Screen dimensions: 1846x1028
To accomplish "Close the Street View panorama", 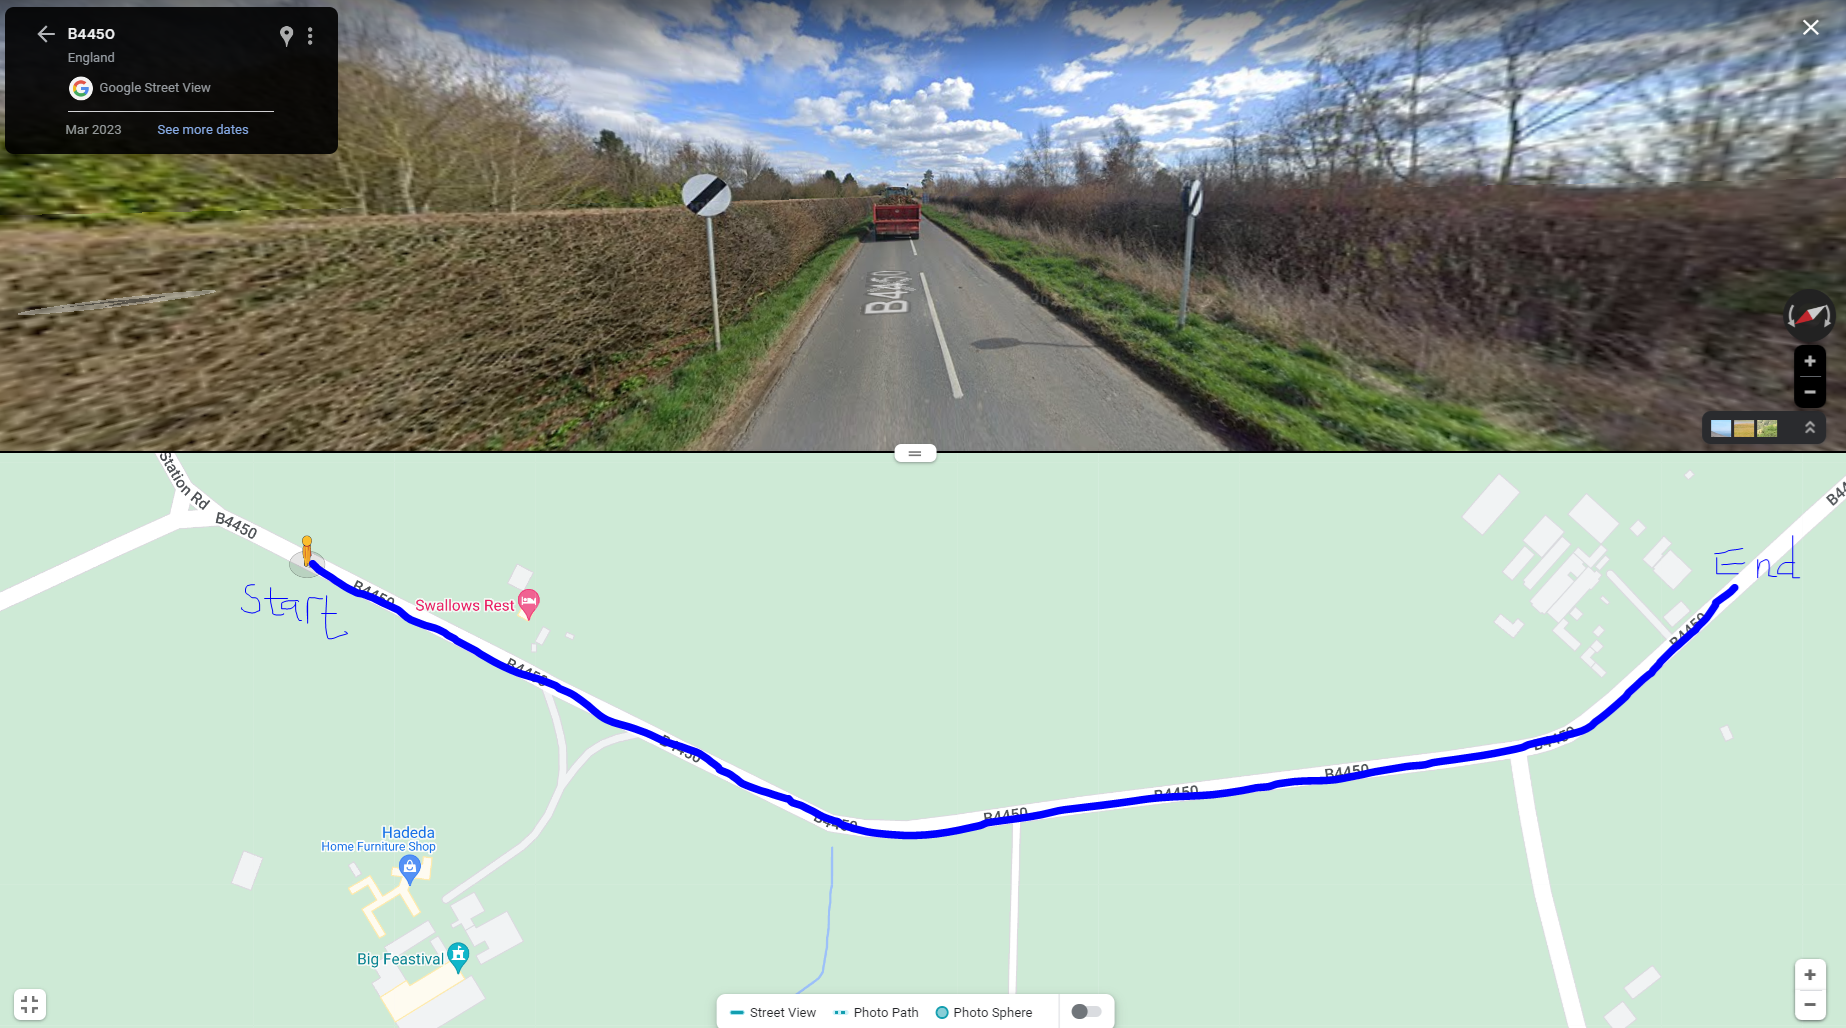I will pyautogui.click(x=1810, y=28).
